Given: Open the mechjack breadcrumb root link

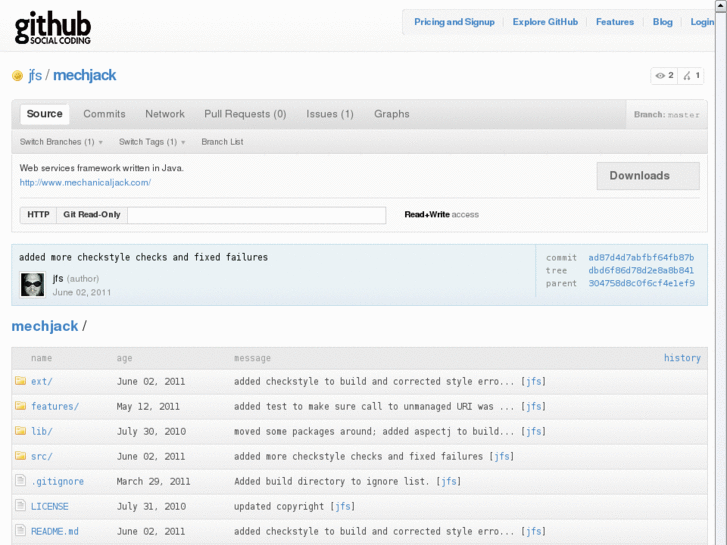Looking at the screenshot, I should [45, 326].
